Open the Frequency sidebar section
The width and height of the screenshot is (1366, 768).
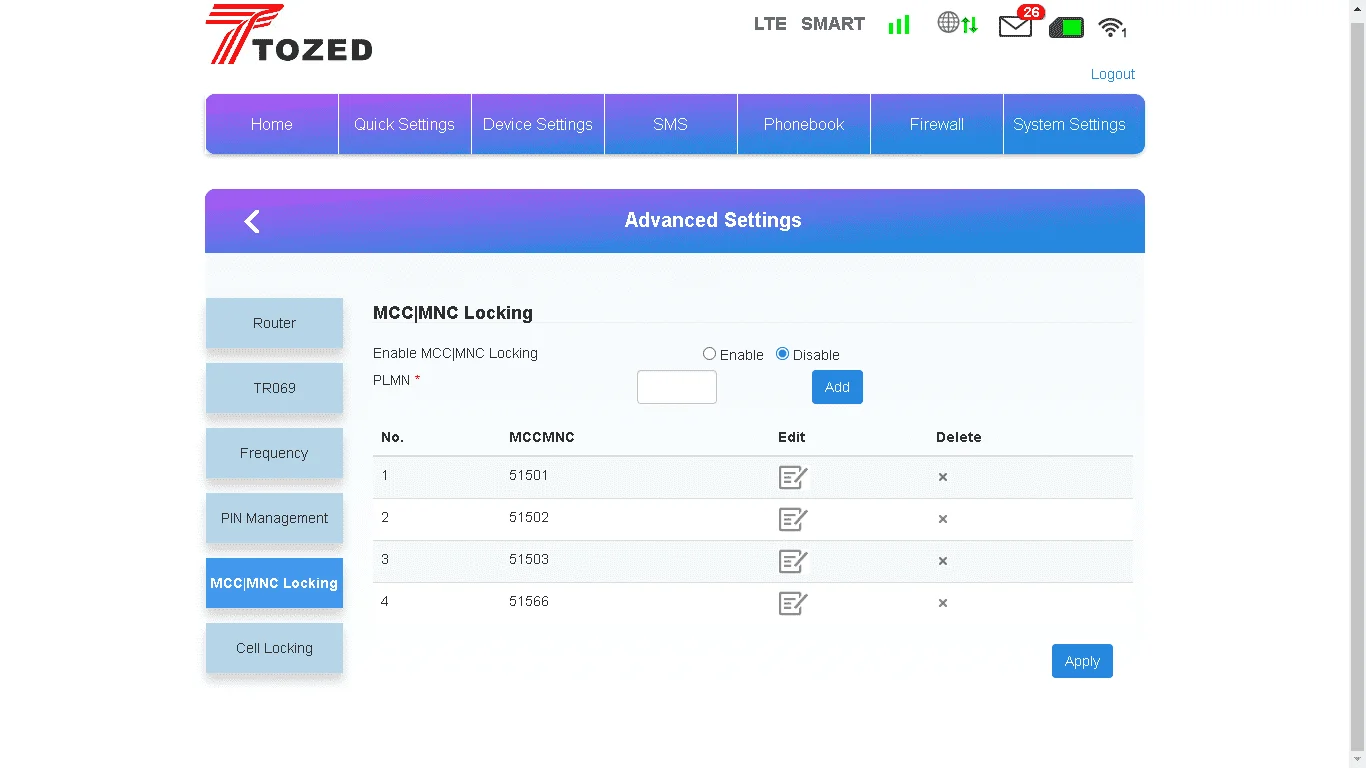pyautogui.click(x=274, y=453)
